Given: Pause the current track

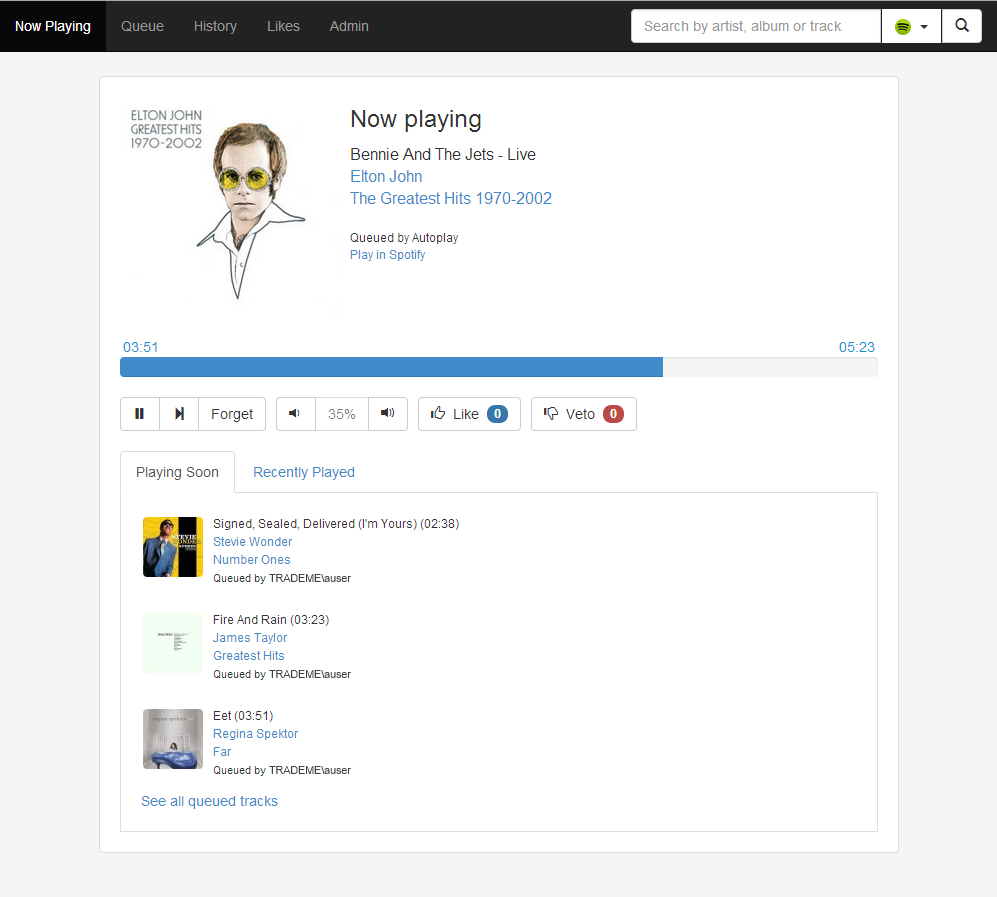Looking at the screenshot, I should 140,414.
